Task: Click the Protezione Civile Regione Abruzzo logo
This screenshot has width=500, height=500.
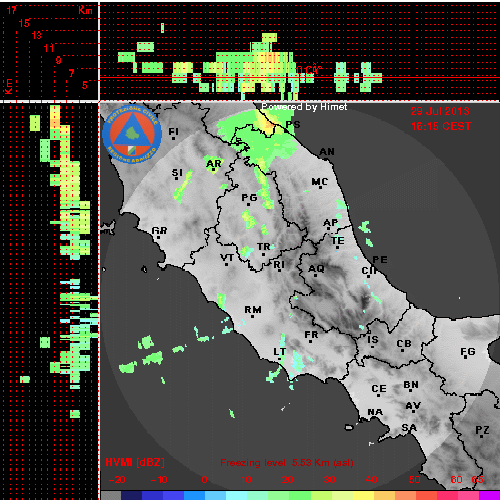Action: click(x=132, y=134)
